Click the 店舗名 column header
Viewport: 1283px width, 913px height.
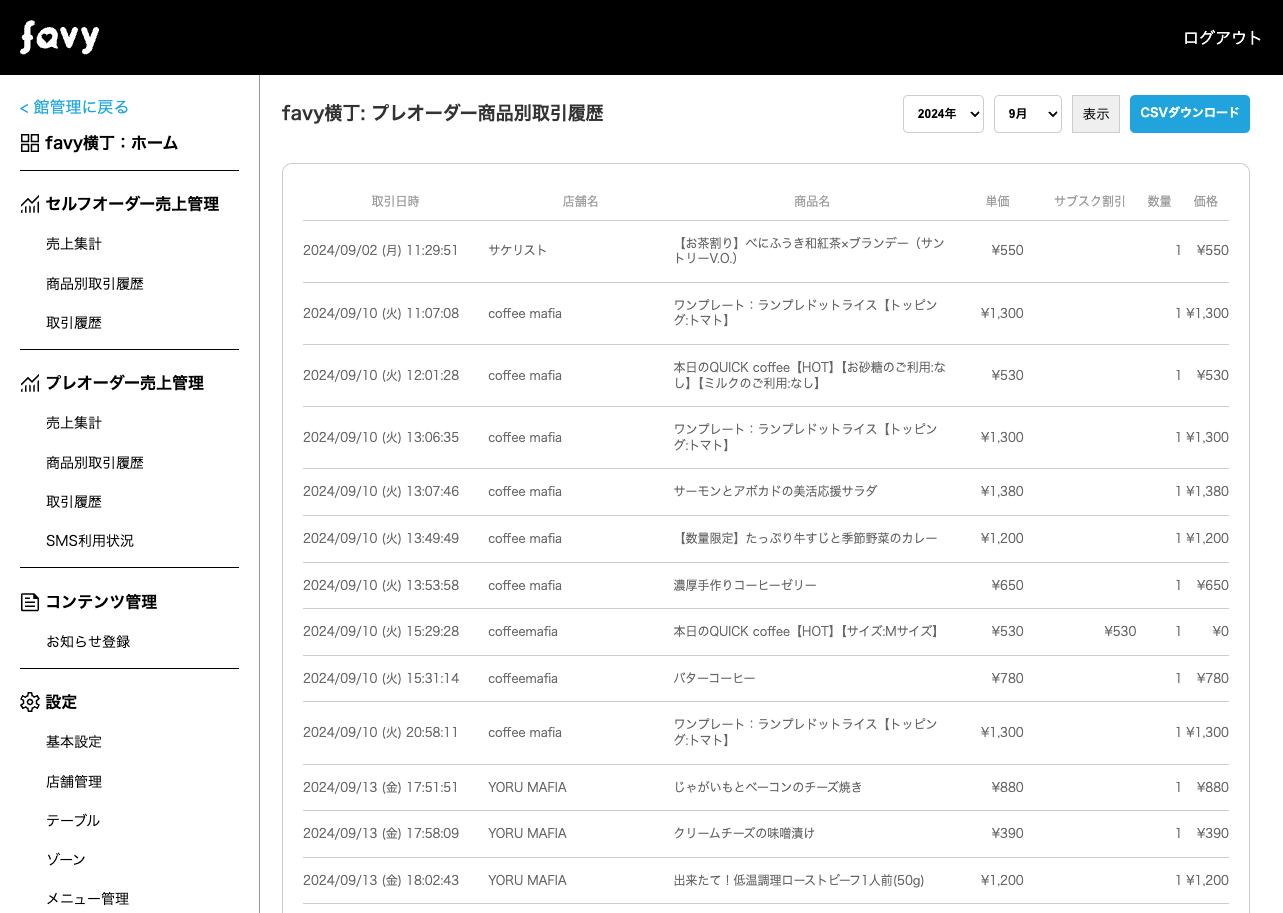coord(581,201)
